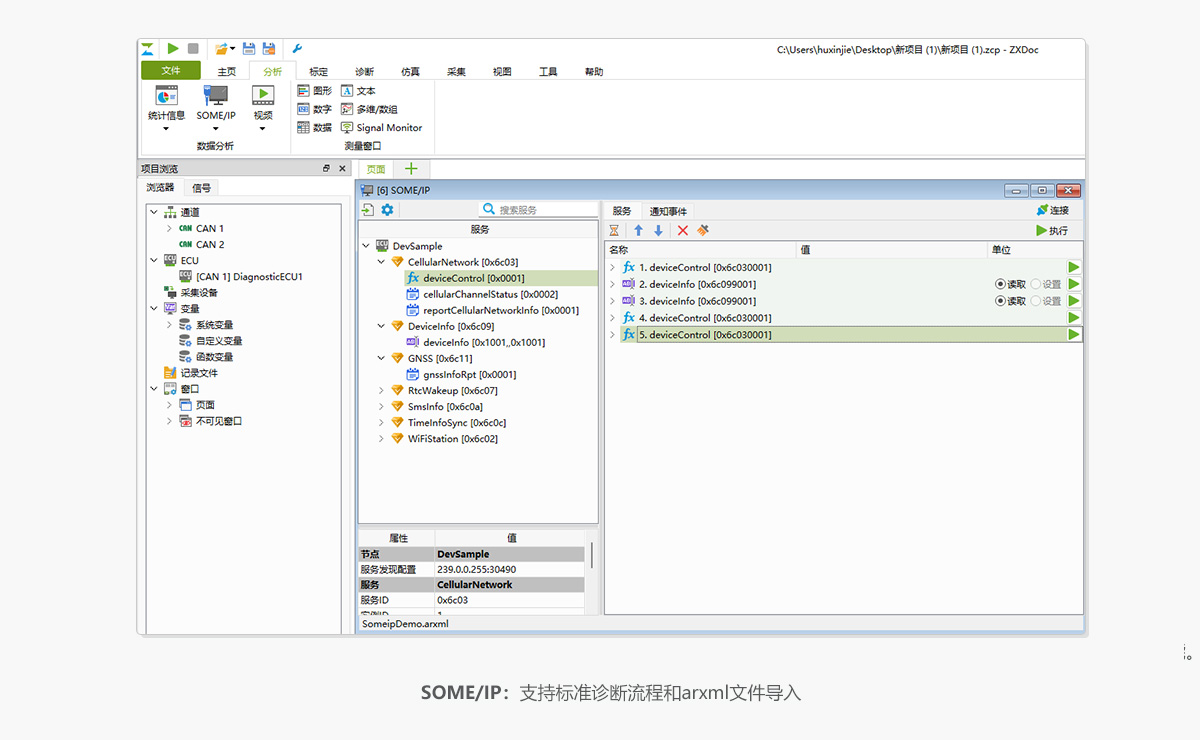Click the wrench icon in title bar
This screenshot has height=740, width=1200.
click(x=297, y=48)
